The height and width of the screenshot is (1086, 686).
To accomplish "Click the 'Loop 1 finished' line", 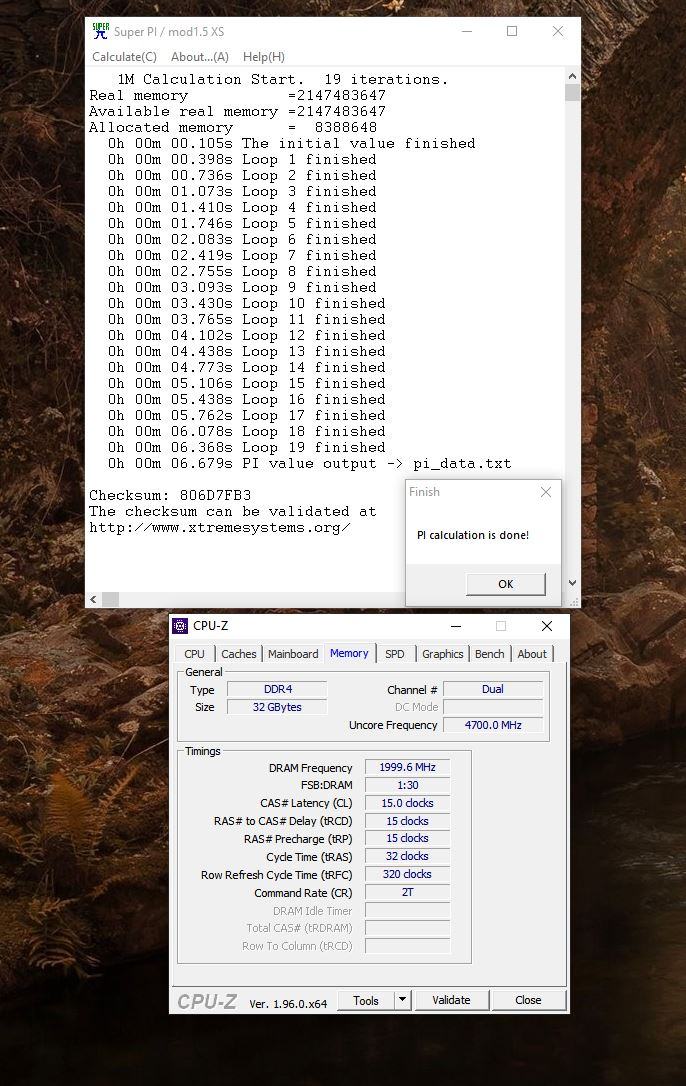I will tap(242, 159).
